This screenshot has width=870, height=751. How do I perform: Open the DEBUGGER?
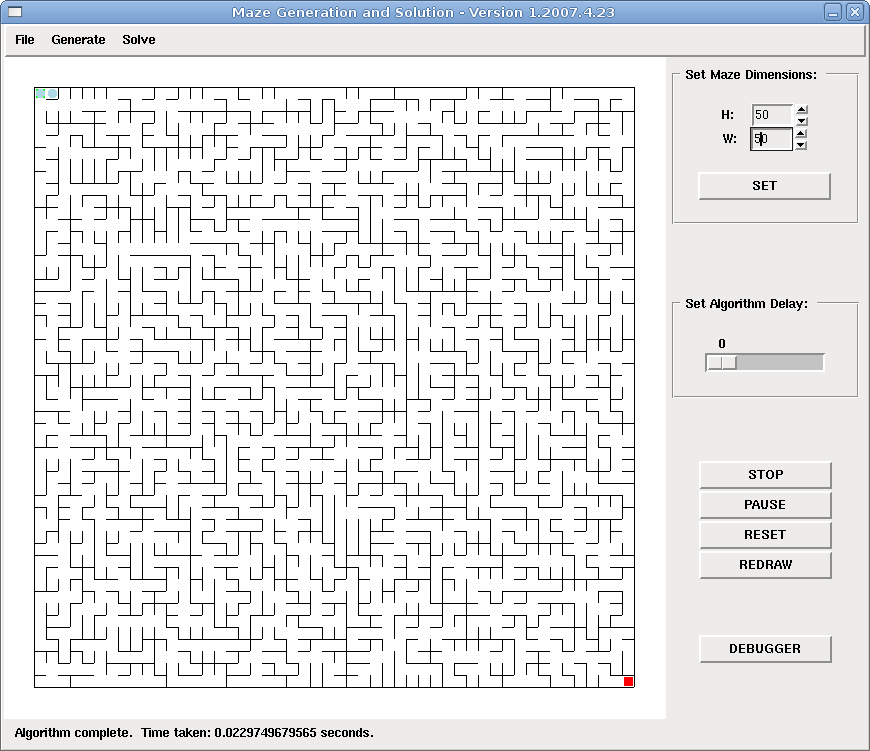(765, 649)
